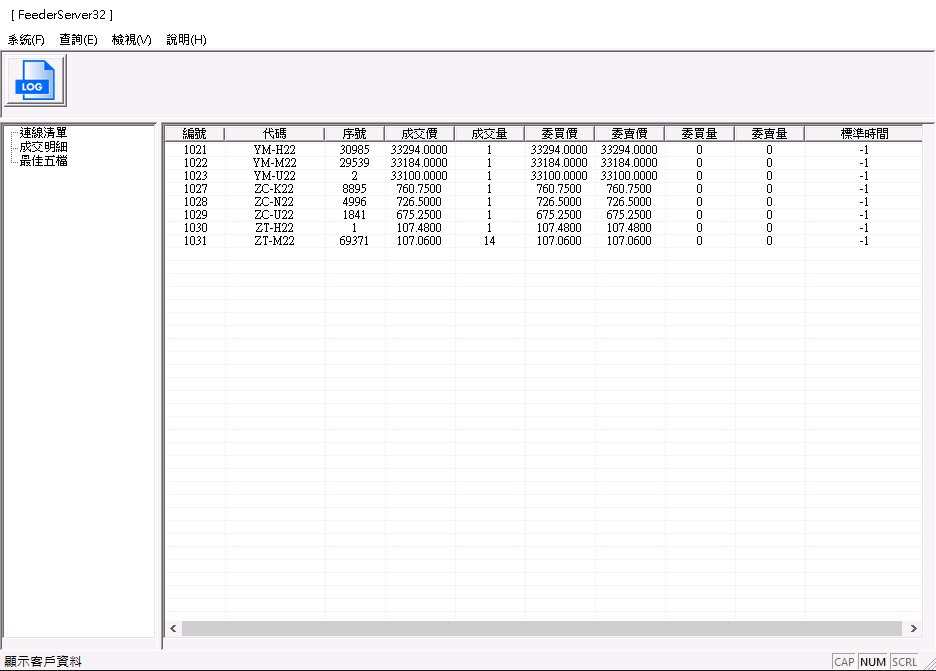This screenshot has width=936, height=671.
Task: Sort by the 委買價 column header
Action: [x=559, y=134]
